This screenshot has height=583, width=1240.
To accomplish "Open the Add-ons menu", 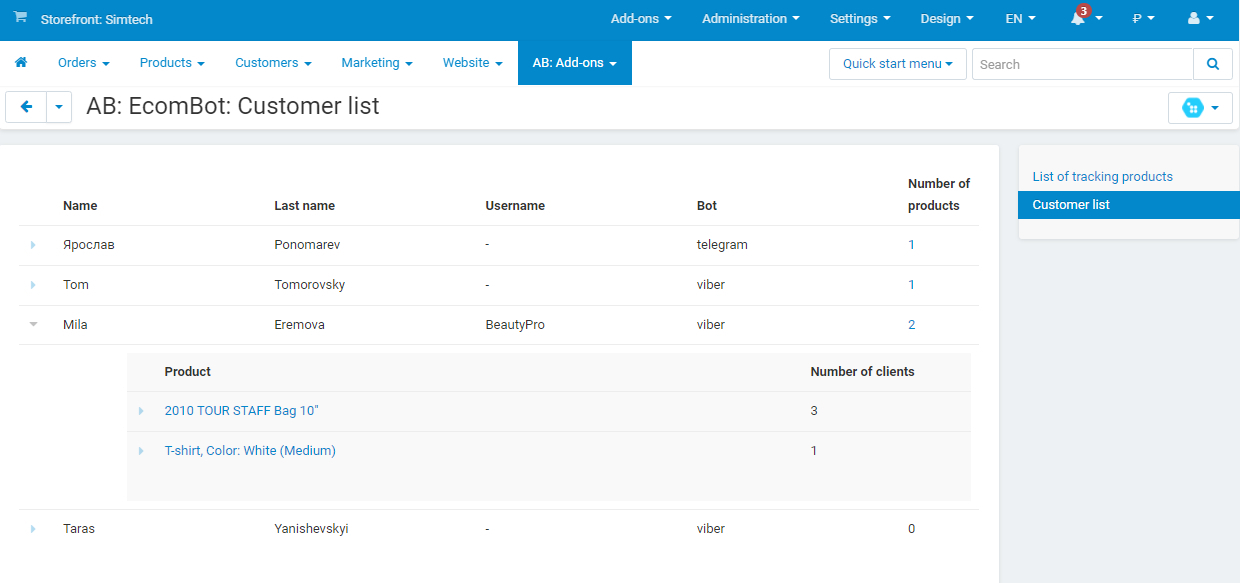I will click(640, 18).
